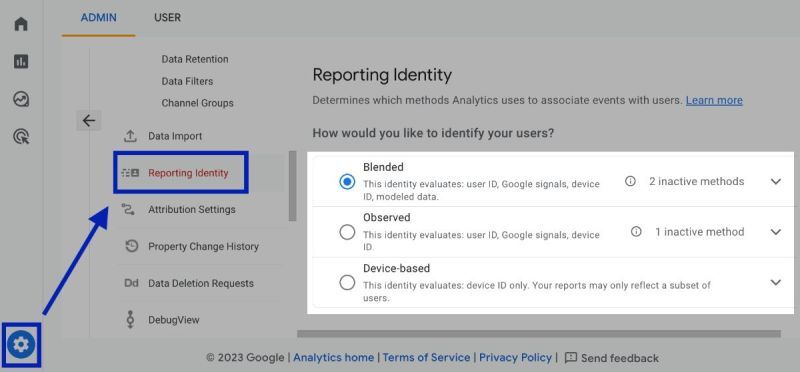Image resolution: width=800 pixels, height=372 pixels.
Task: Select the Blended radio button
Action: 347,182
